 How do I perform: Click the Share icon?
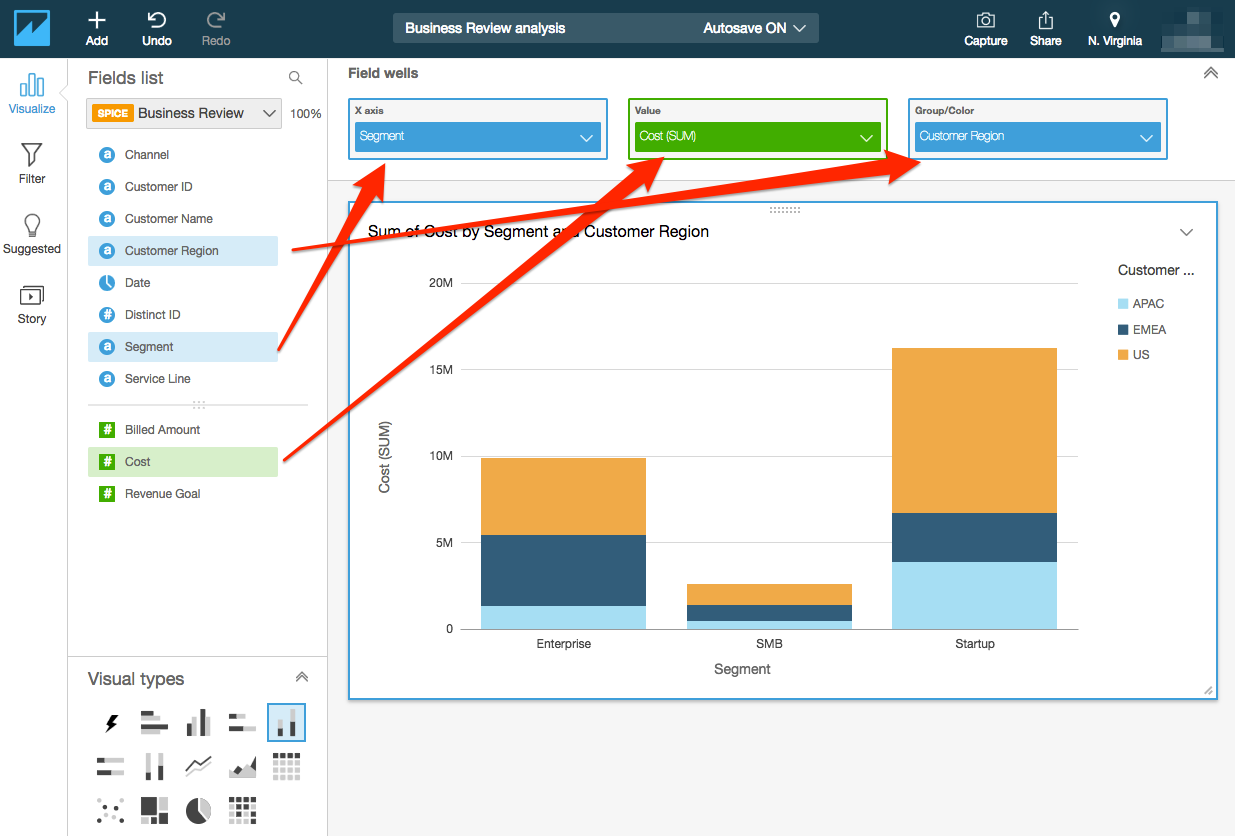click(1045, 28)
